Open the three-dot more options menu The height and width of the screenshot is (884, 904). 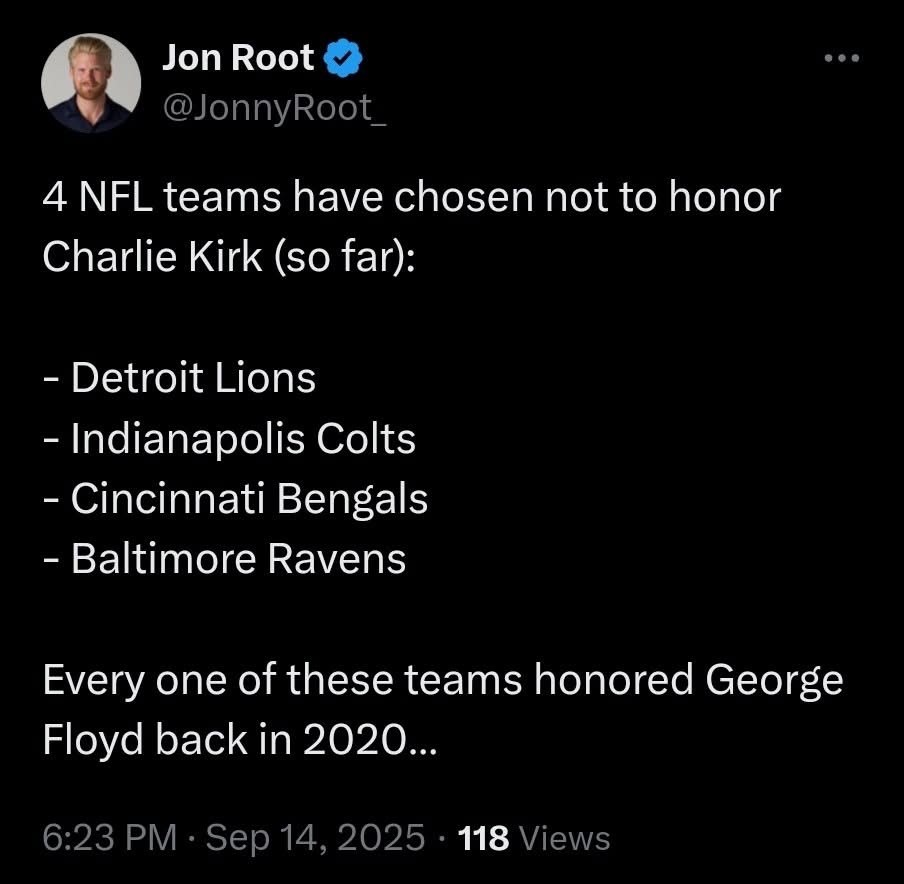[x=841, y=59]
